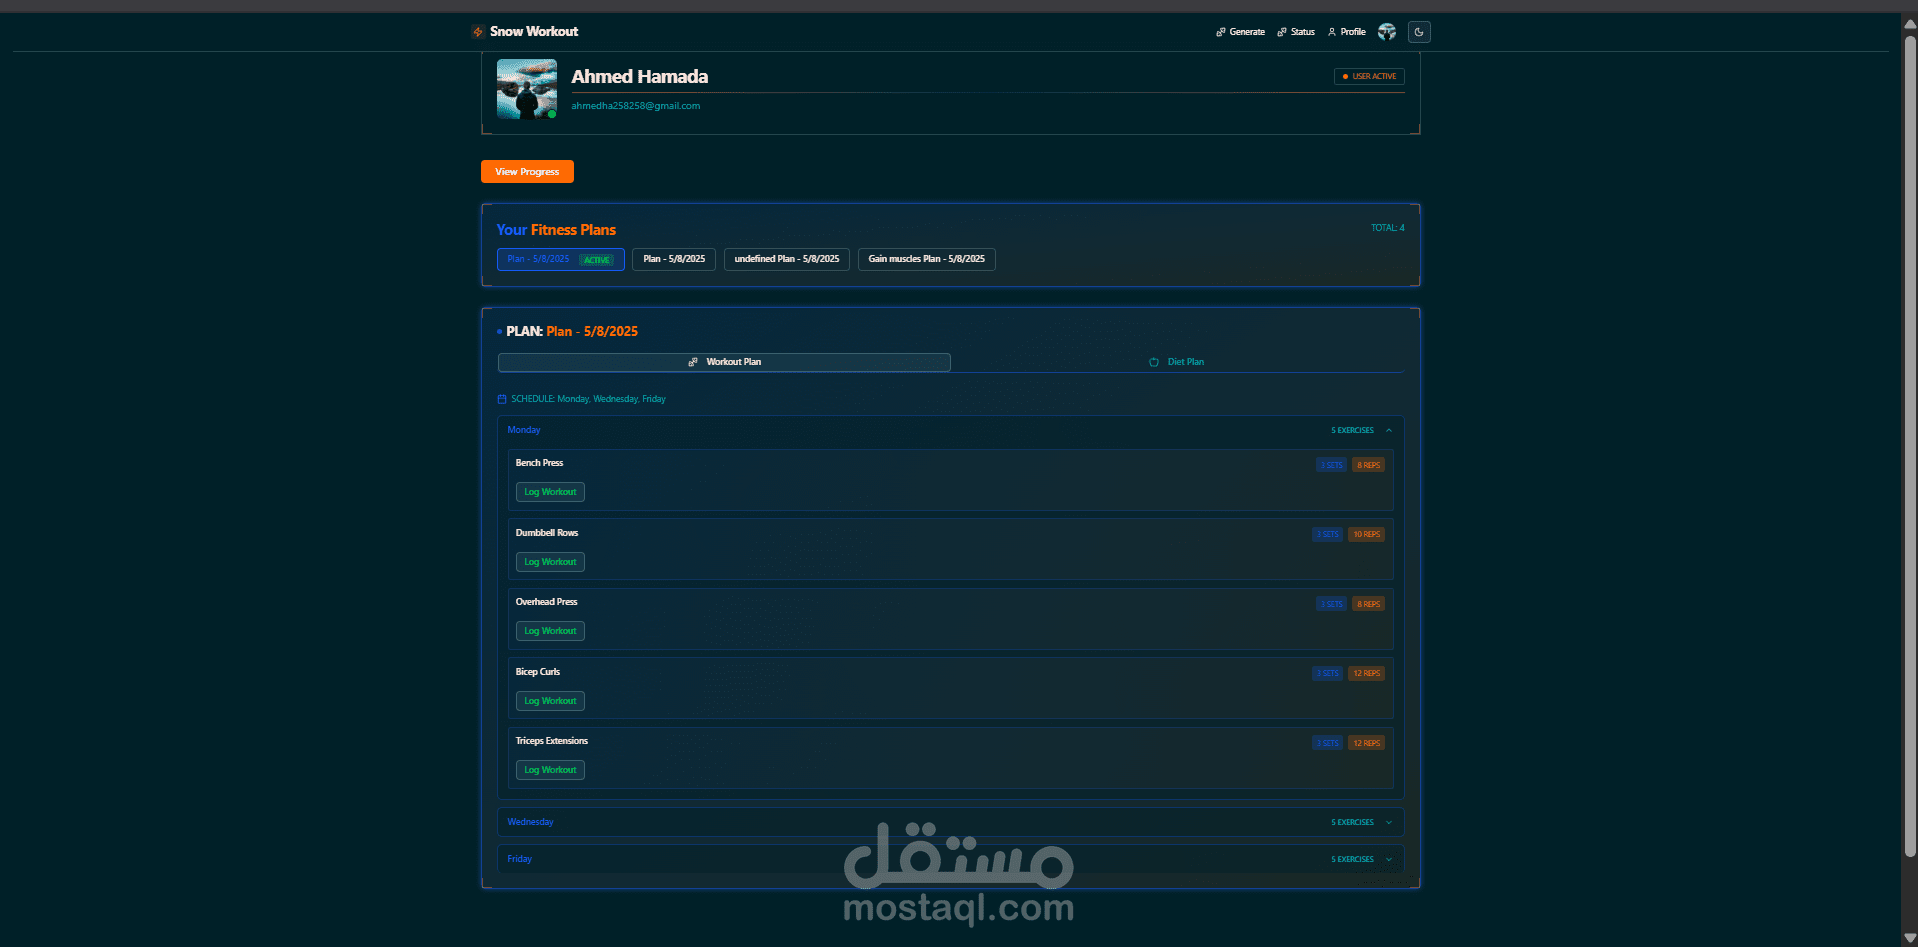Screen dimensions: 1918x947
Task: Click the calendar icon beside SCHEDULE
Action: pos(501,398)
